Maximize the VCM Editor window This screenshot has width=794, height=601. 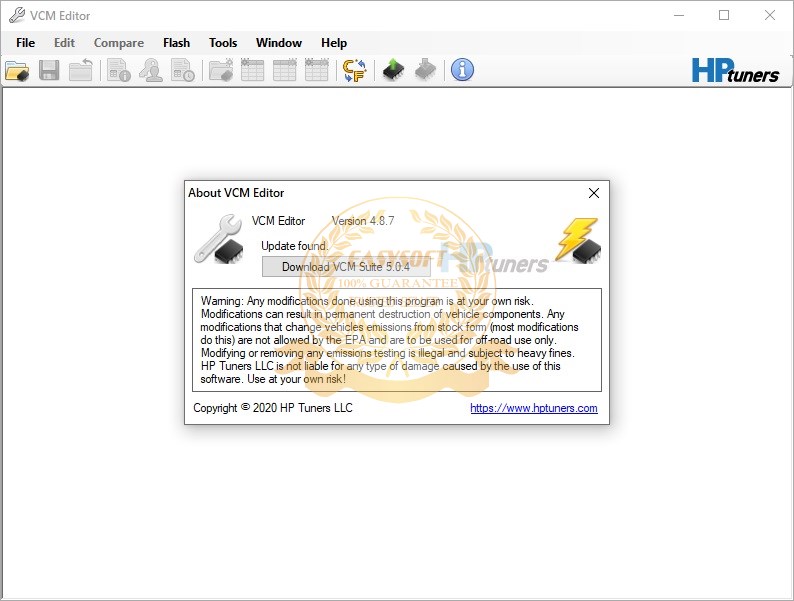pyautogui.click(x=724, y=15)
